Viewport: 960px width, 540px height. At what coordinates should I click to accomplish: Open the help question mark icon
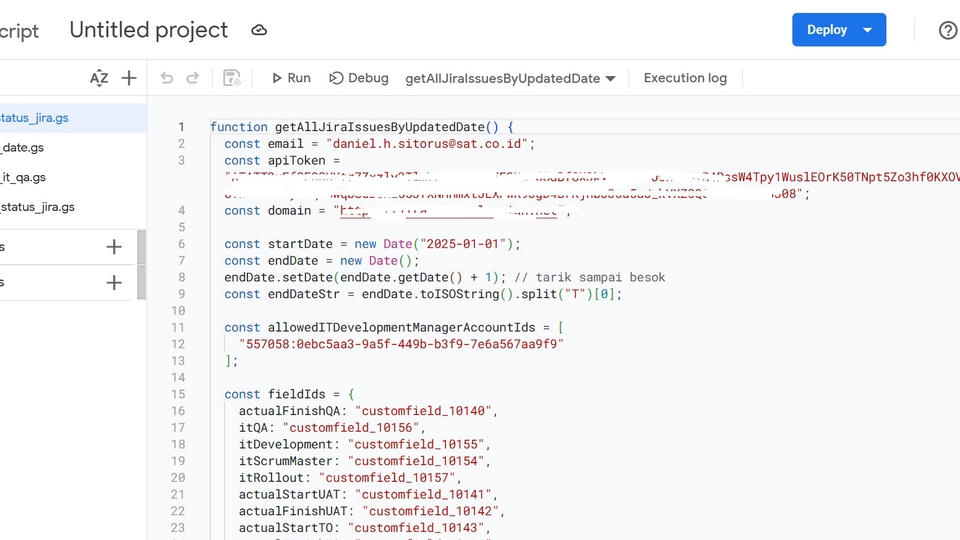948,30
